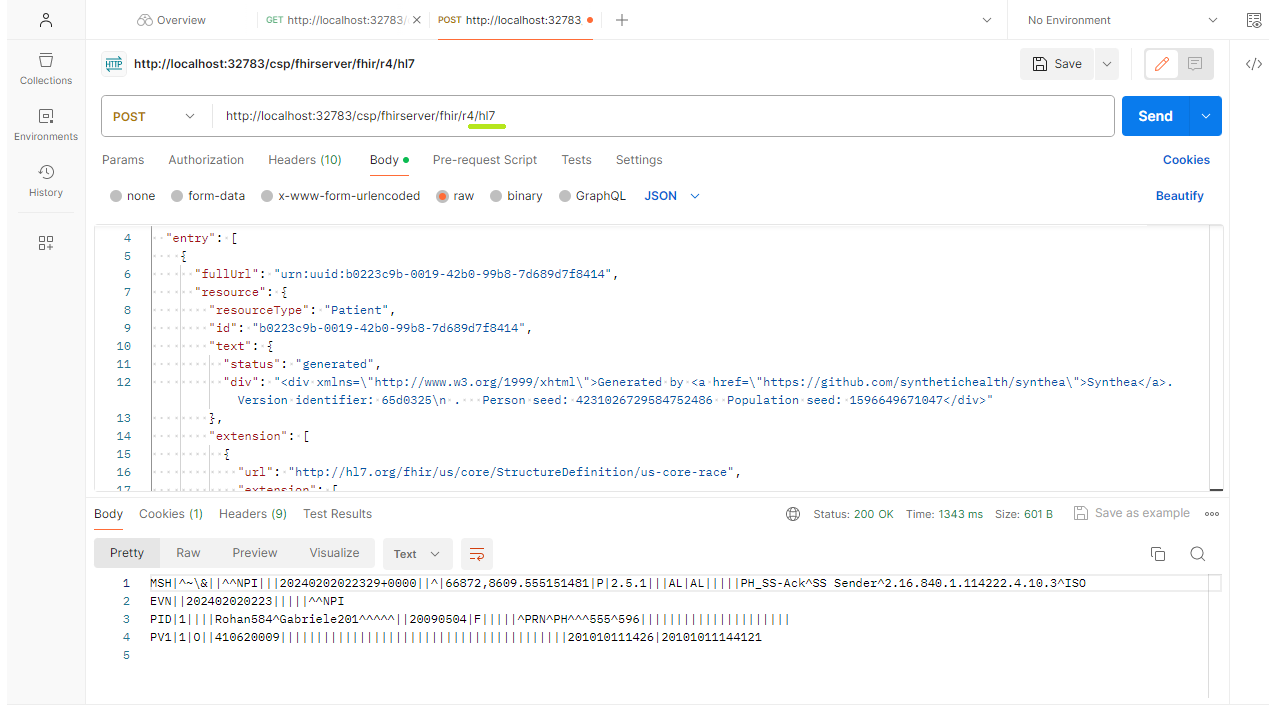Image resolution: width=1269 pixels, height=707 pixels.
Task: Open the Environments sidebar panel
Action: click(46, 124)
